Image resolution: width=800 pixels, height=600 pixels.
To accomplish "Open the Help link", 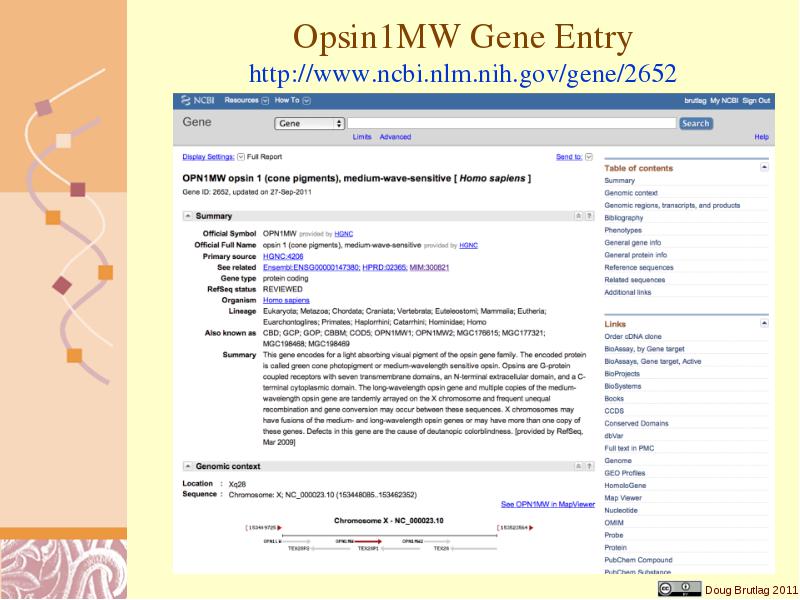I will 761,137.
